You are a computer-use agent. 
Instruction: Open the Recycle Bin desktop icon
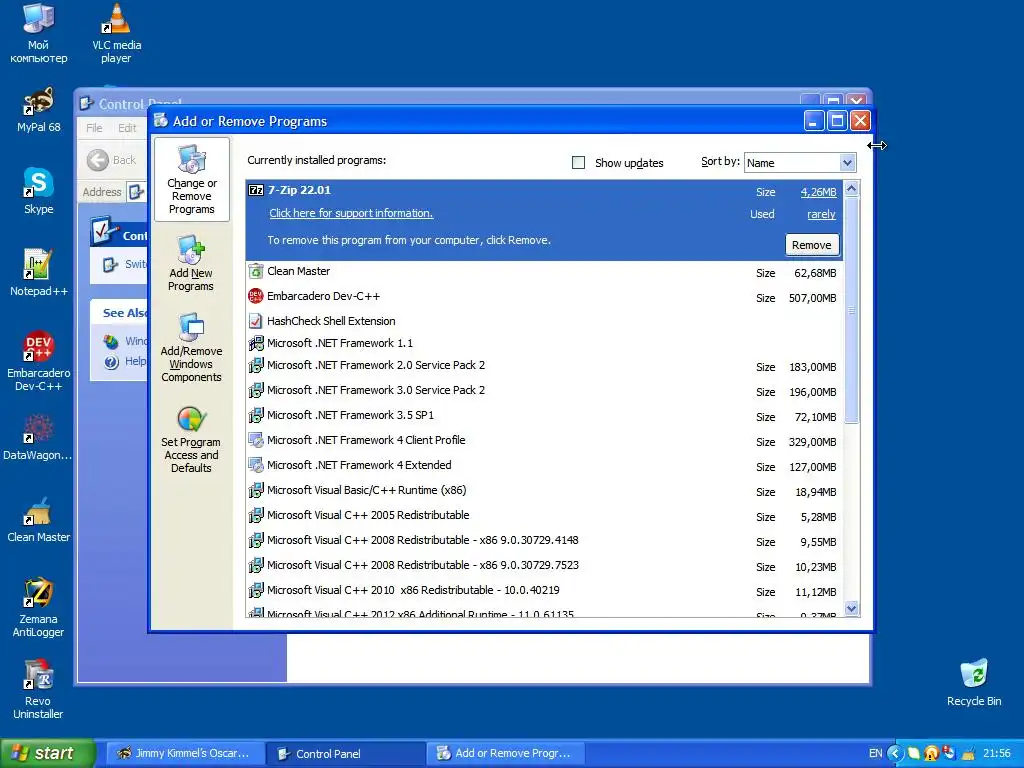[x=974, y=675]
